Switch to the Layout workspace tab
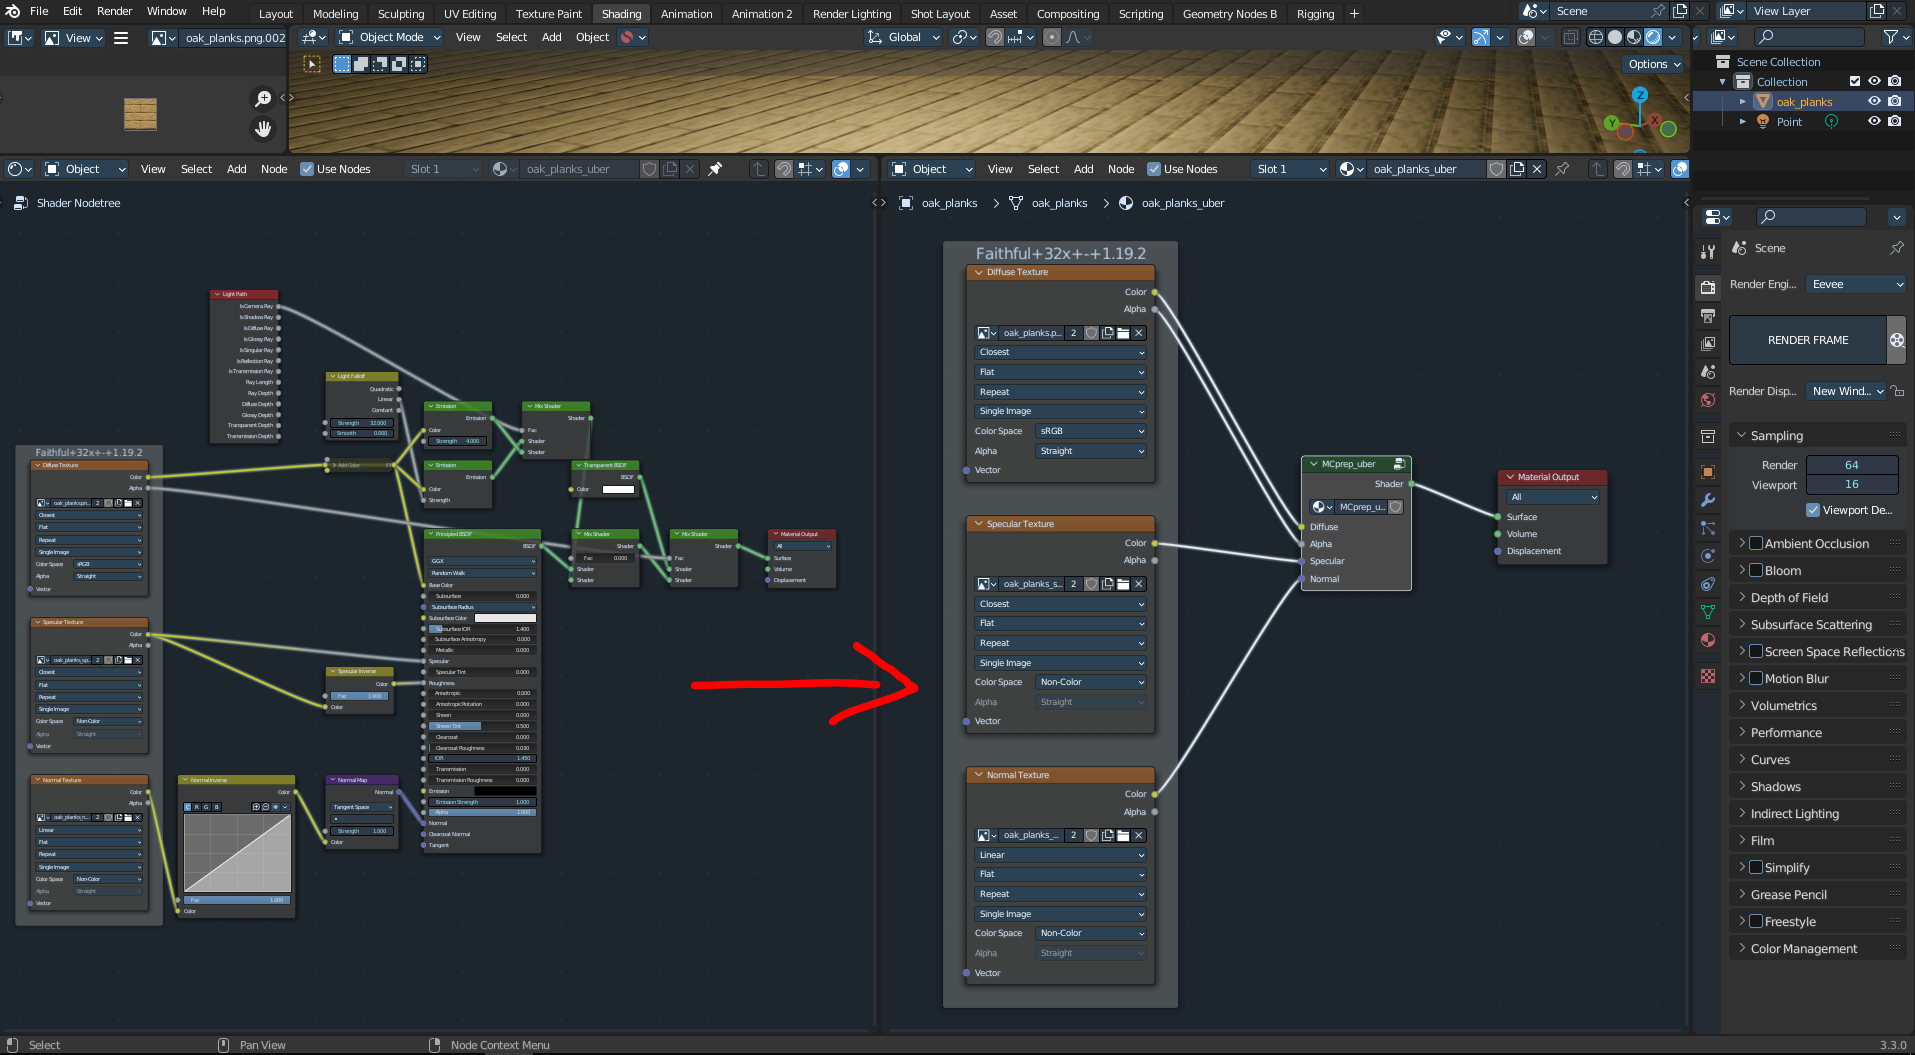Screen dimensions: 1915x1055 click(x=276, y=13)
